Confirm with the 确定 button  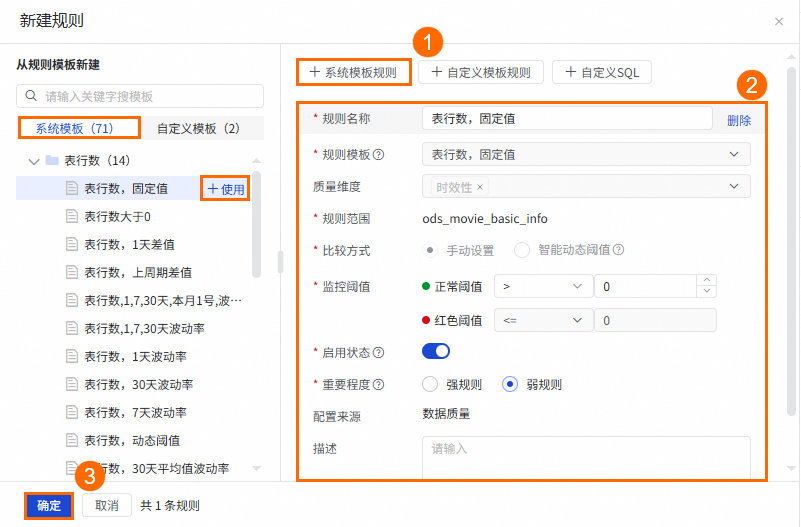(x=49, y=506)
